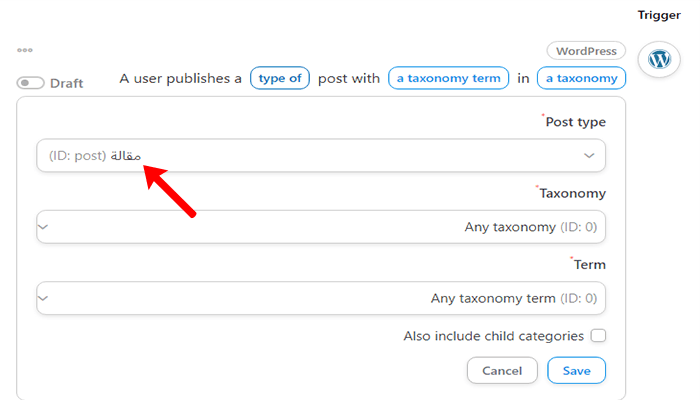Toggle the Draft switch on
The height and width of the screenshot is (400, 700).
point(31,83)
